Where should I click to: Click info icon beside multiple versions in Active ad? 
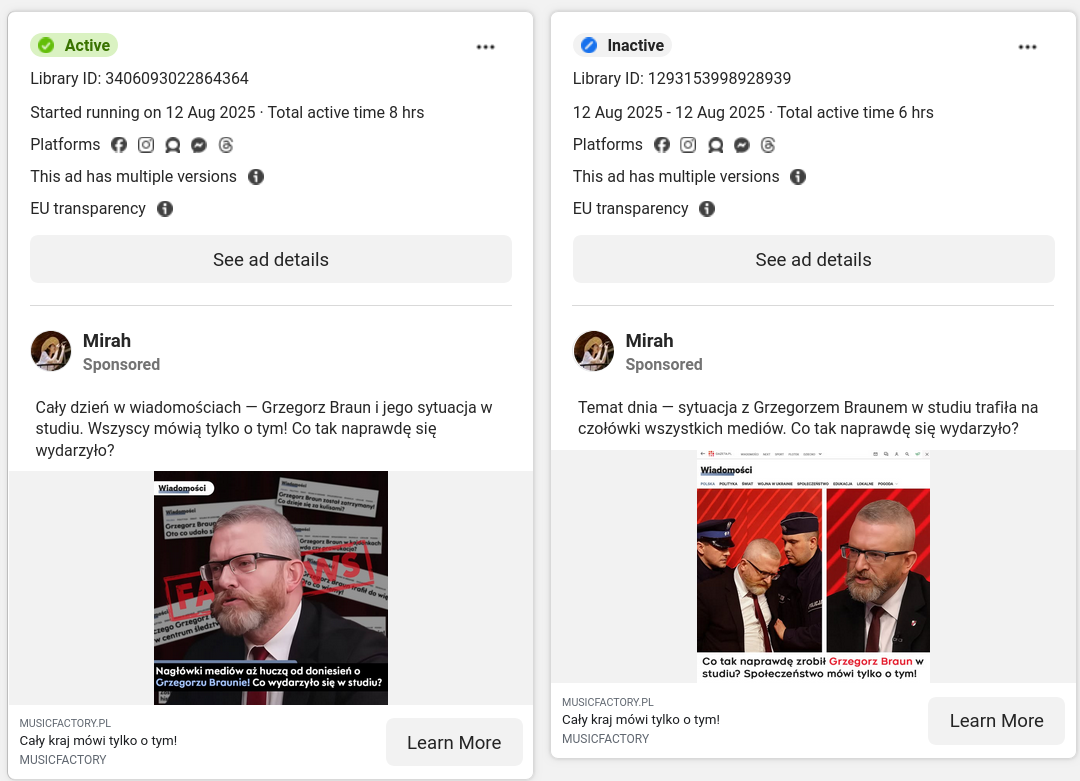click(256, 177)
